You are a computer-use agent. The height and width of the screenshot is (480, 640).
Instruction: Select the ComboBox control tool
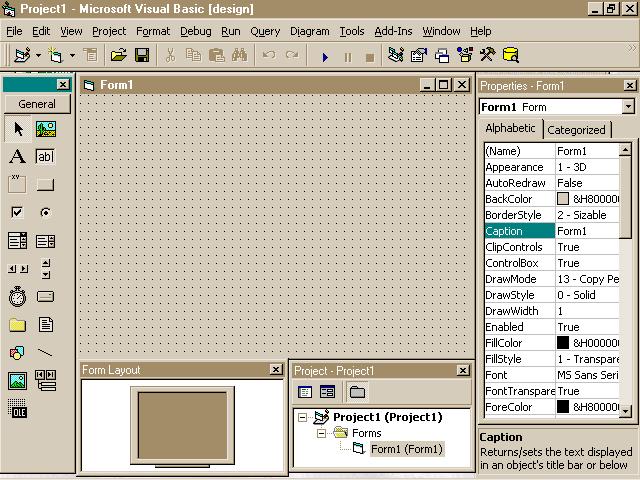point(18,241)
